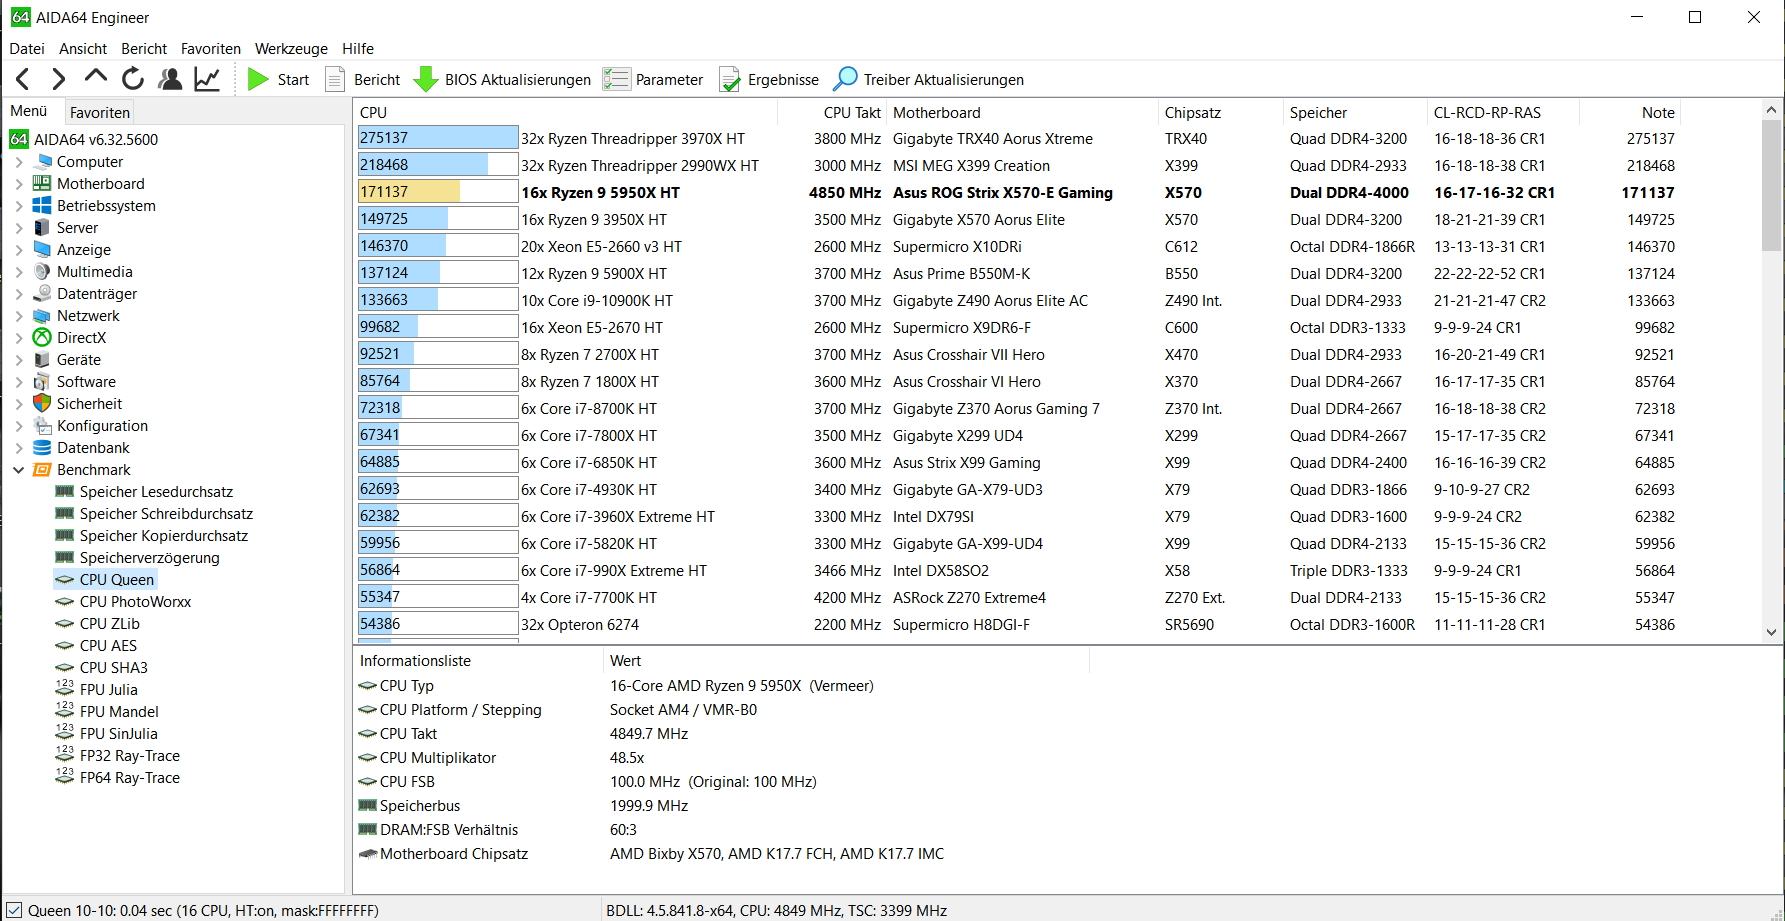Click the highlighted 171137 score bar
The height and width of the screenshot is (921, 1785).
(438, 192)
